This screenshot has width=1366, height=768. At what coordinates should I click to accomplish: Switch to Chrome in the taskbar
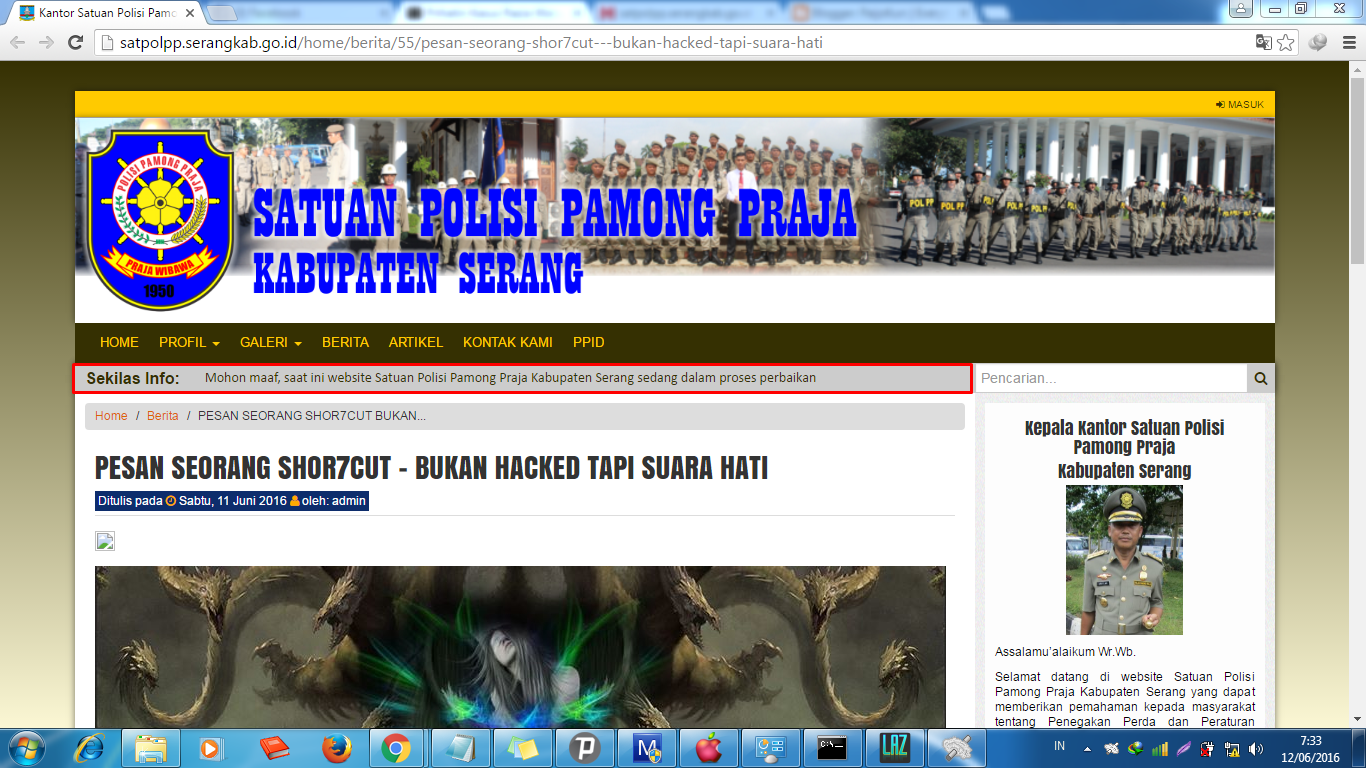click(397, 748)
